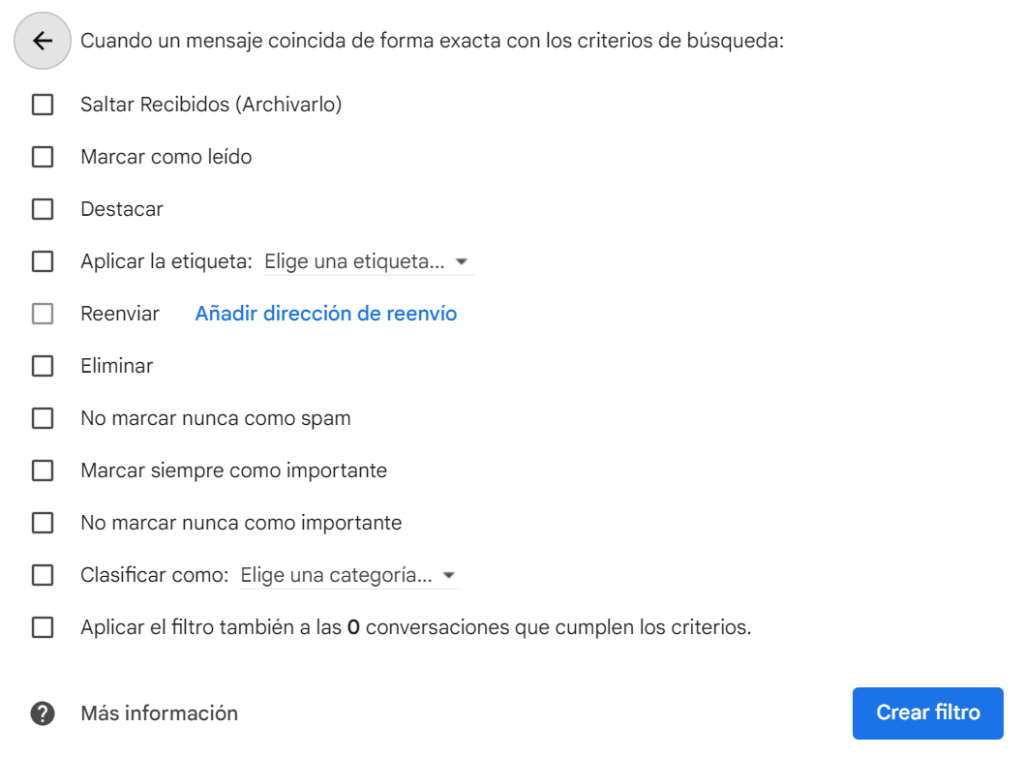This screenshot has width=1024, height=758.
Task: Open Más información
Action: pos(158,713)
